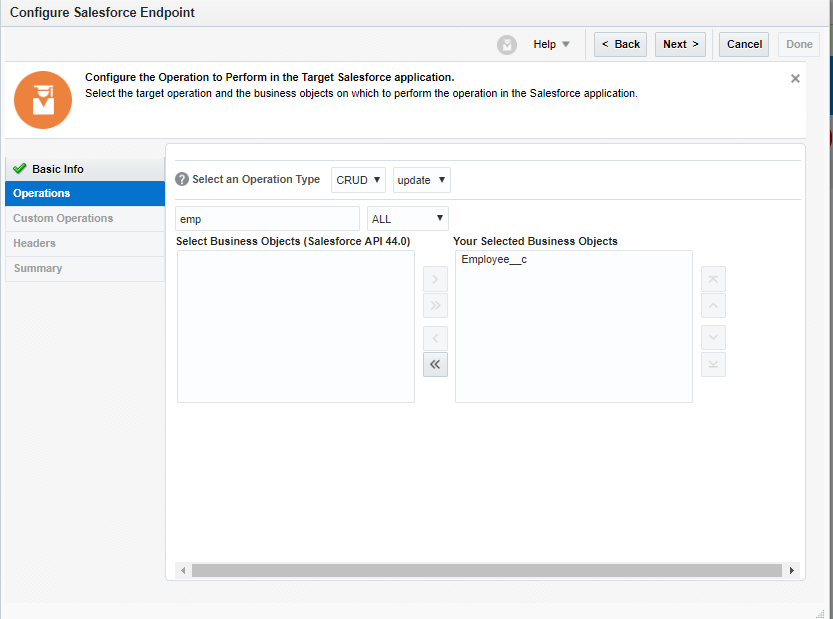Go to the Basic Info step

(85, 169)
